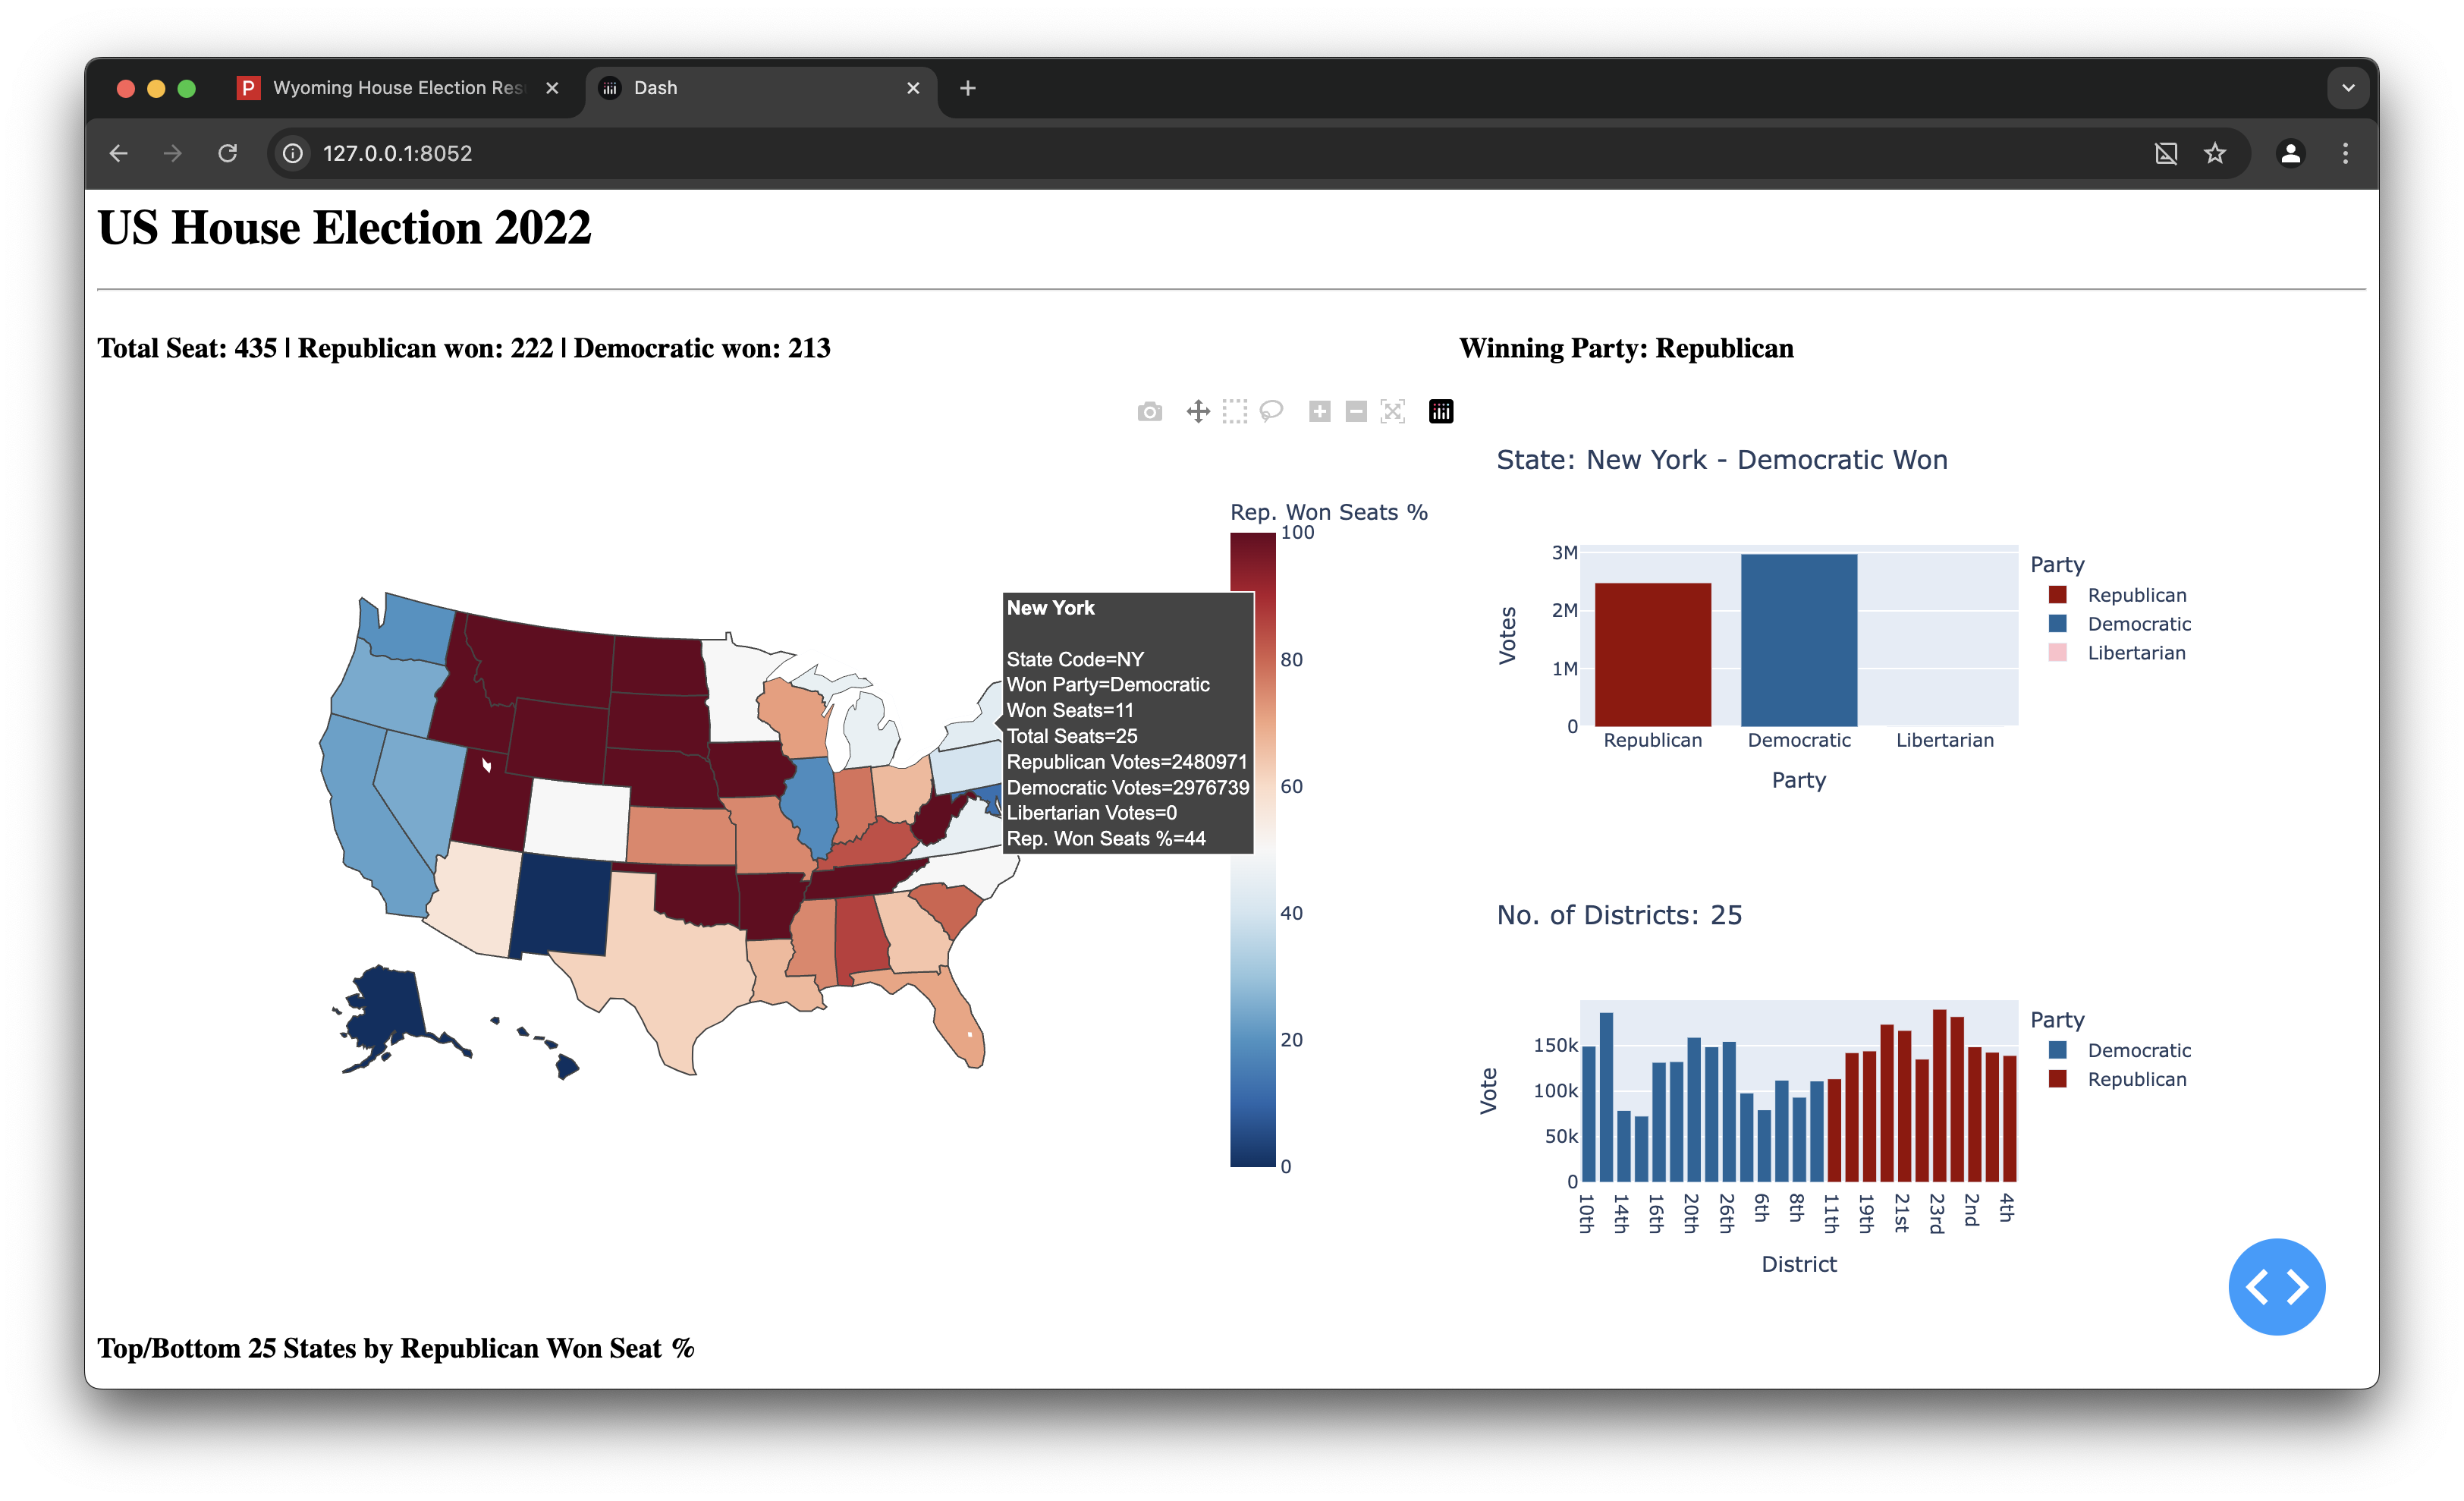Viewport: 2464px width, 1501px height.
Task: Bookmark the page with the star icon
Action: click(x=2216, y=153)
